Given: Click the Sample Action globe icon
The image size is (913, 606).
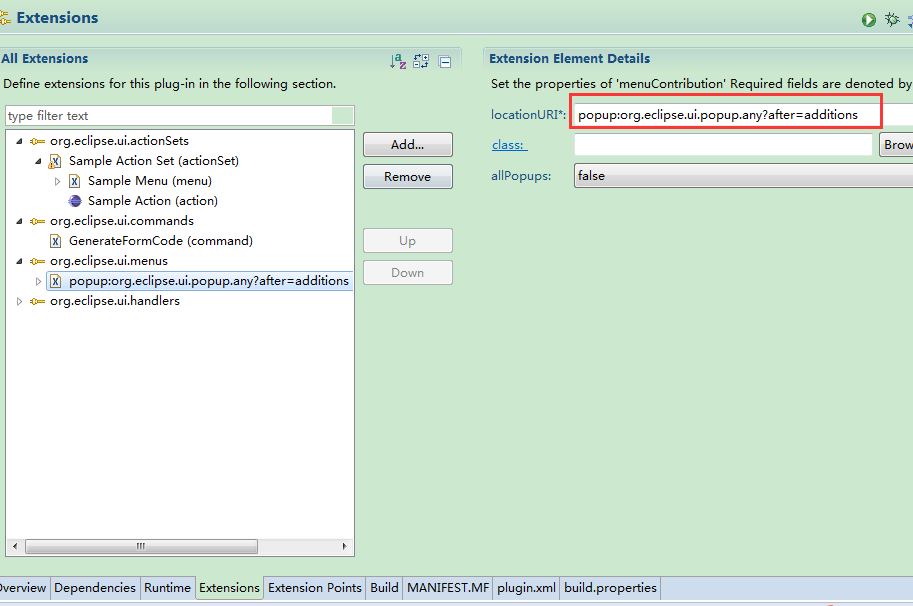Looking at the screenshot, I should pyautogui.click(x=75, y=201).
